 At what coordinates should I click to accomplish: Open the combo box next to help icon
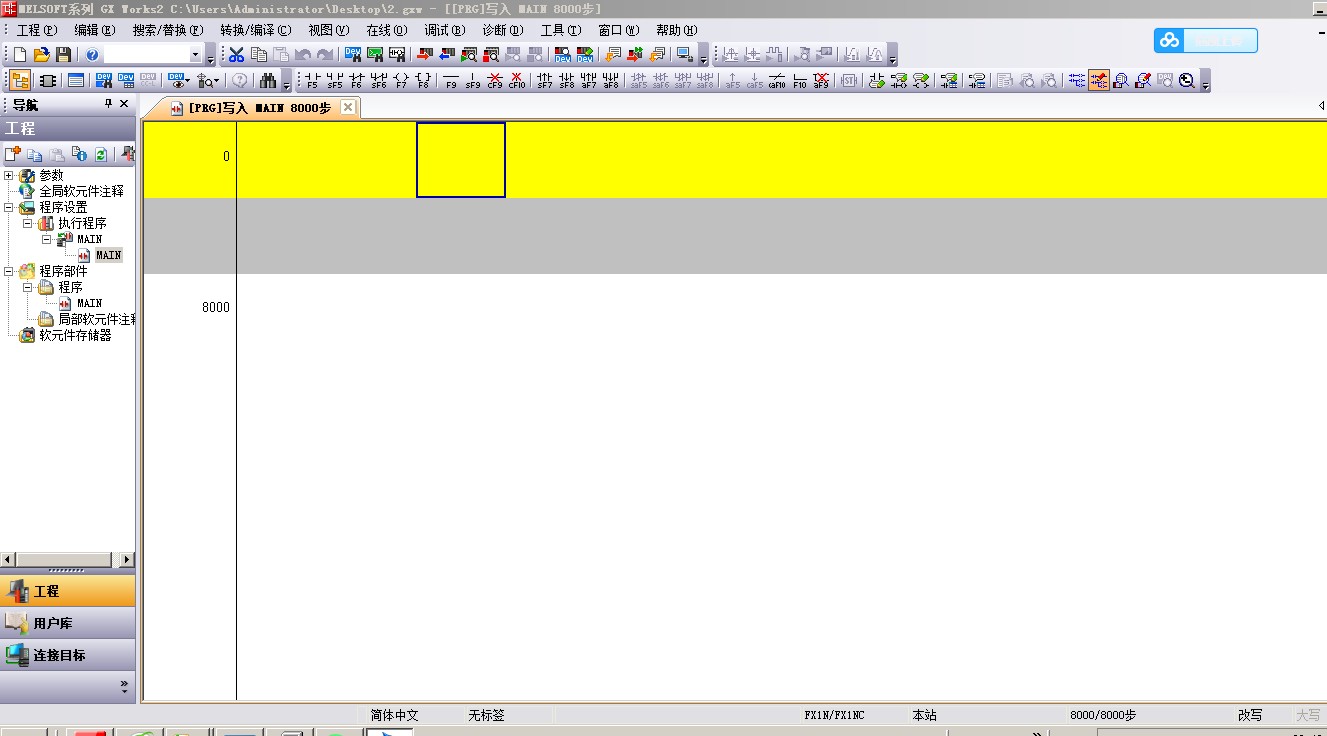pos(196,55)
